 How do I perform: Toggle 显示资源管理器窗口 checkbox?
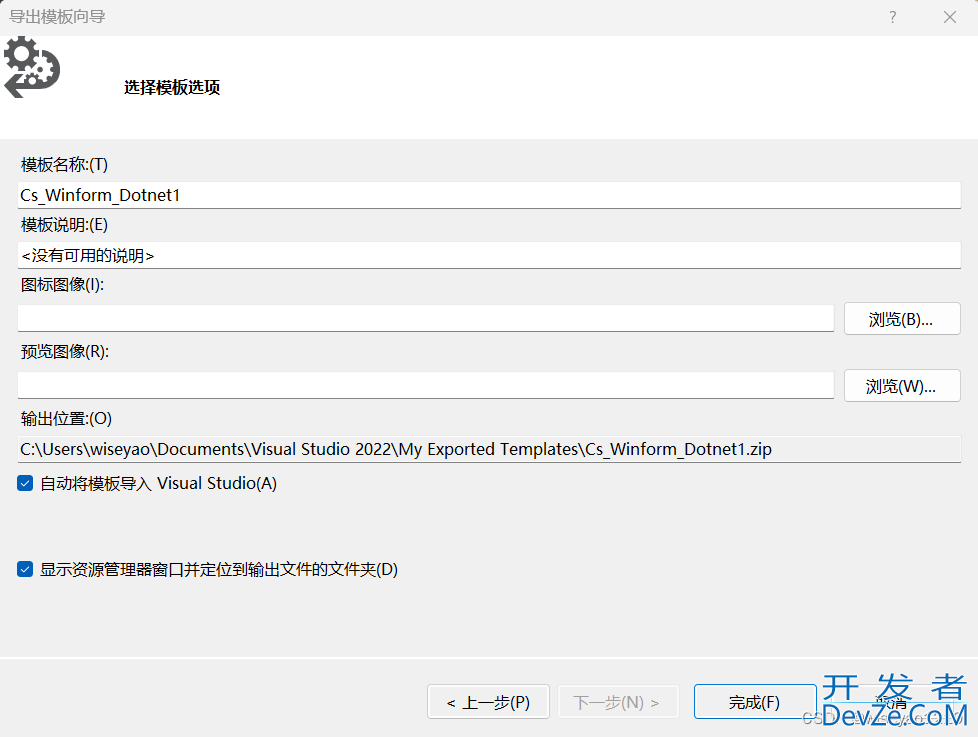25,569
